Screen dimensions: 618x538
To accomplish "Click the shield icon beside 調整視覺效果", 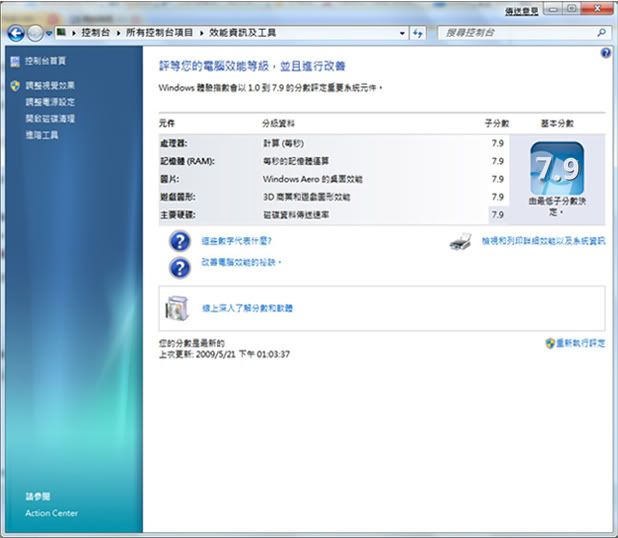I will [15, 86].
